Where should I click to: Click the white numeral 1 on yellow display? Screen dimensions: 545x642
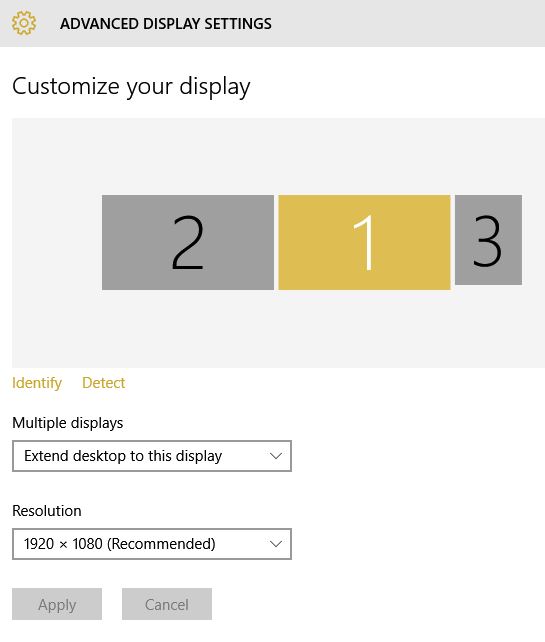(x=364, y=242)
